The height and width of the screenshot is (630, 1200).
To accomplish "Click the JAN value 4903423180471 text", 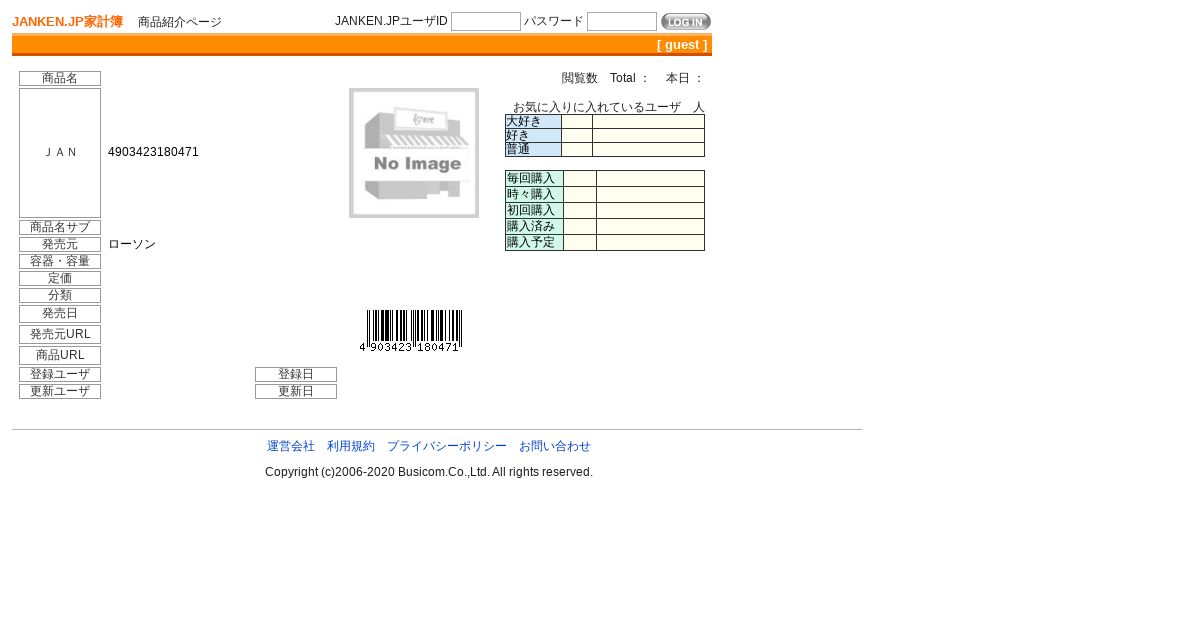I will pyautogui.click(x=153, y=152).
